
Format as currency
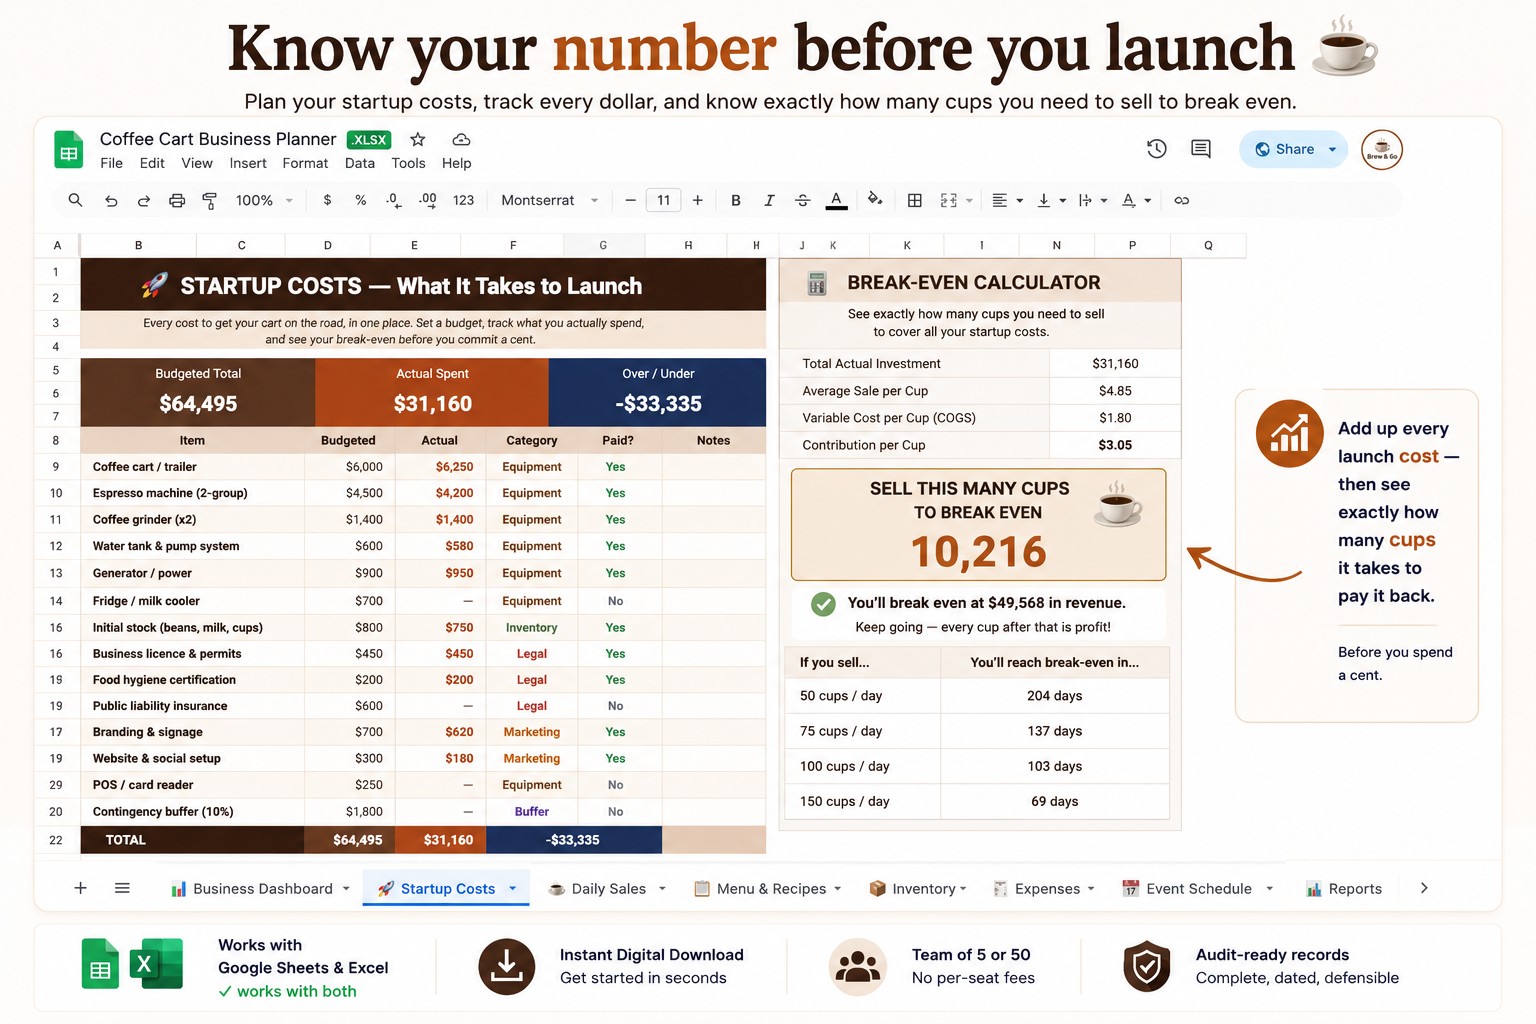point(327,200)
